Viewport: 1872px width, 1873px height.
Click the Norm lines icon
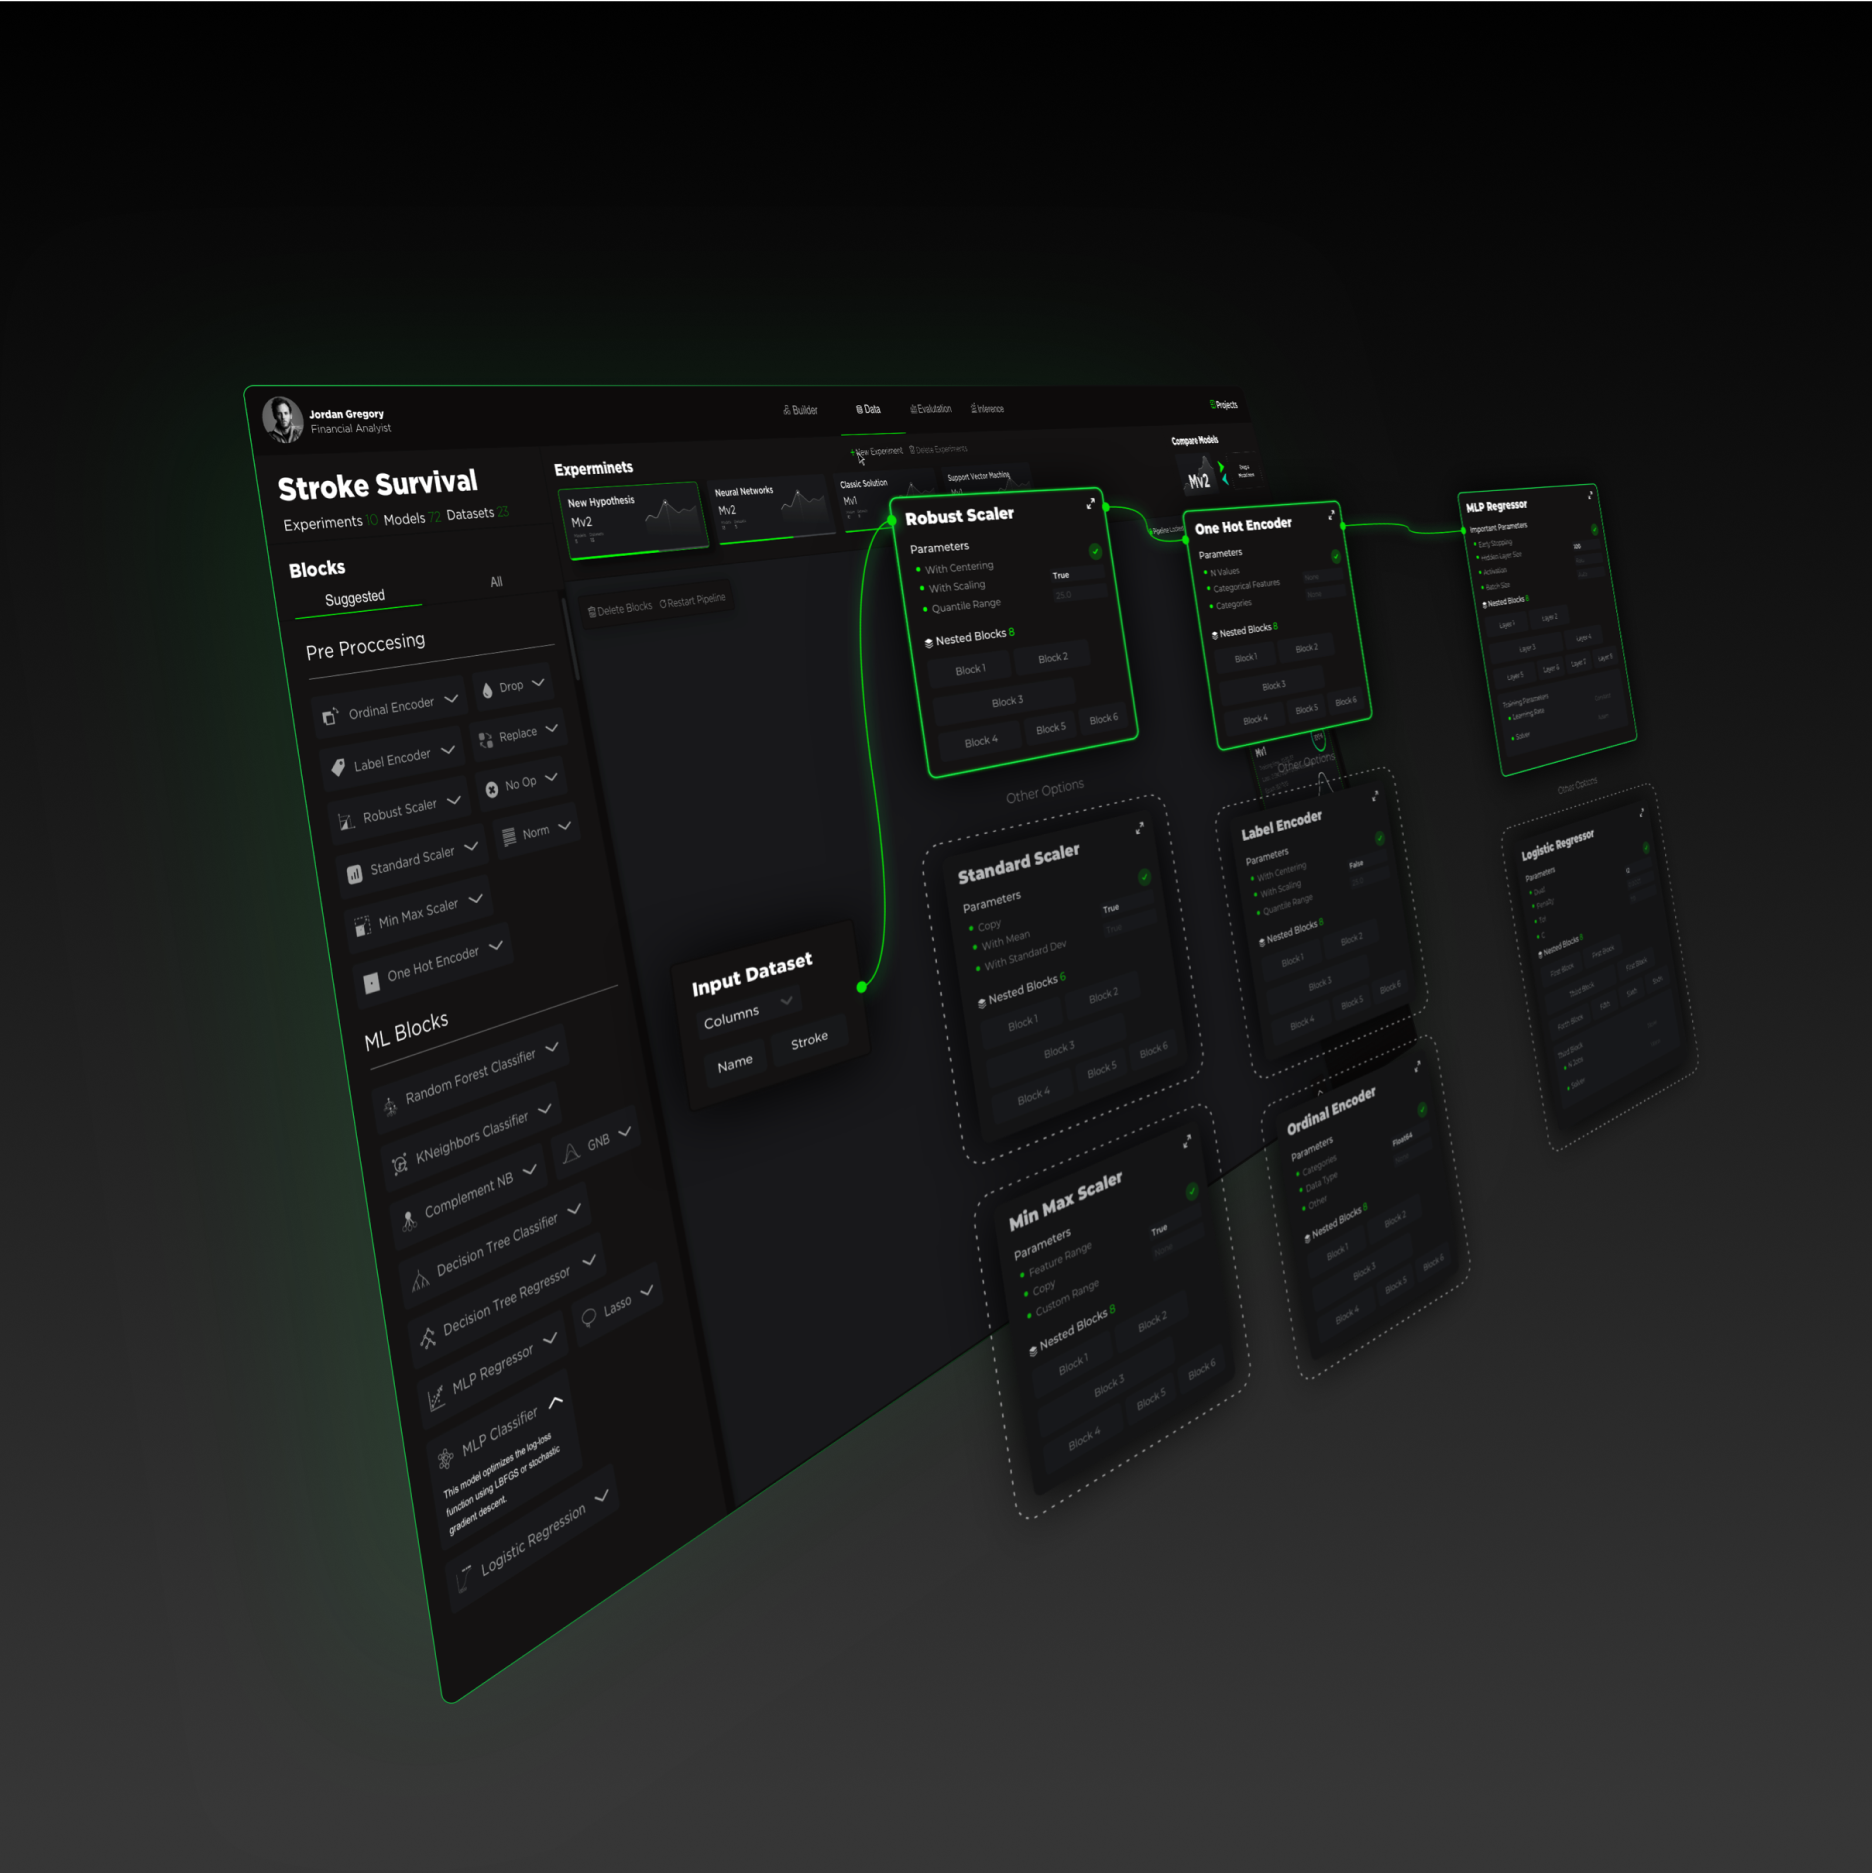509,836
